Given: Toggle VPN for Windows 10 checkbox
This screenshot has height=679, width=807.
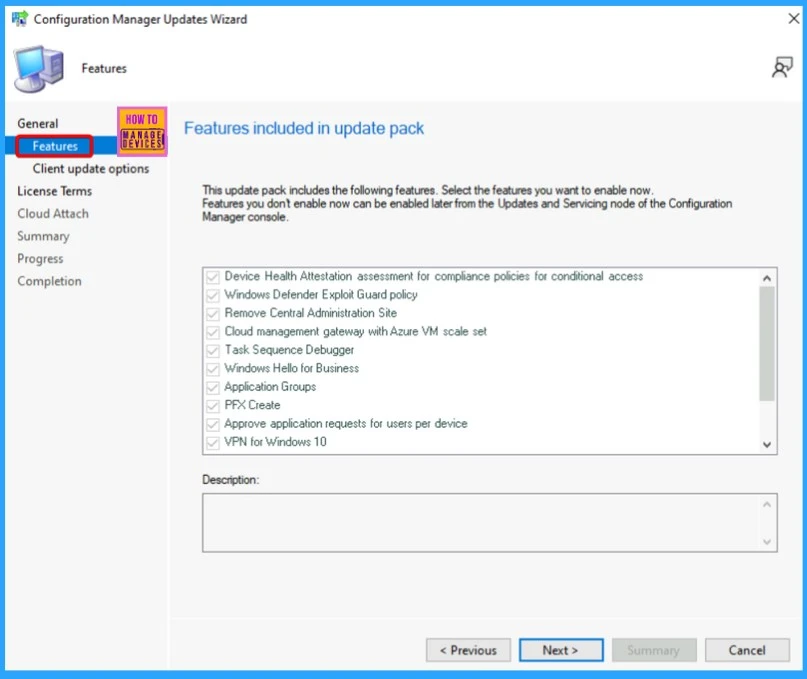Looking at the screenshot, I should tap(213, 442).
